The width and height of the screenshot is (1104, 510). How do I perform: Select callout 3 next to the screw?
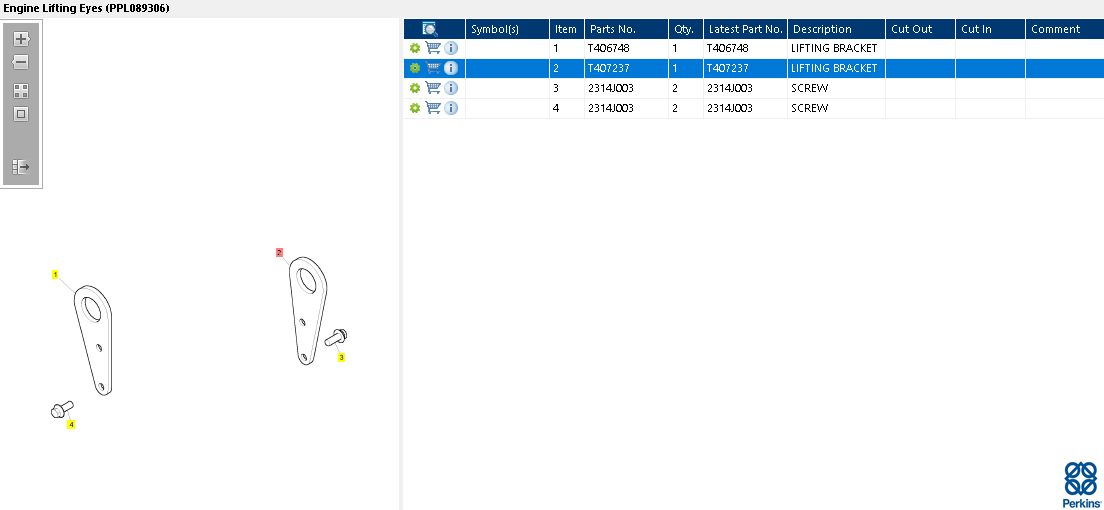(x=341, y=357)
